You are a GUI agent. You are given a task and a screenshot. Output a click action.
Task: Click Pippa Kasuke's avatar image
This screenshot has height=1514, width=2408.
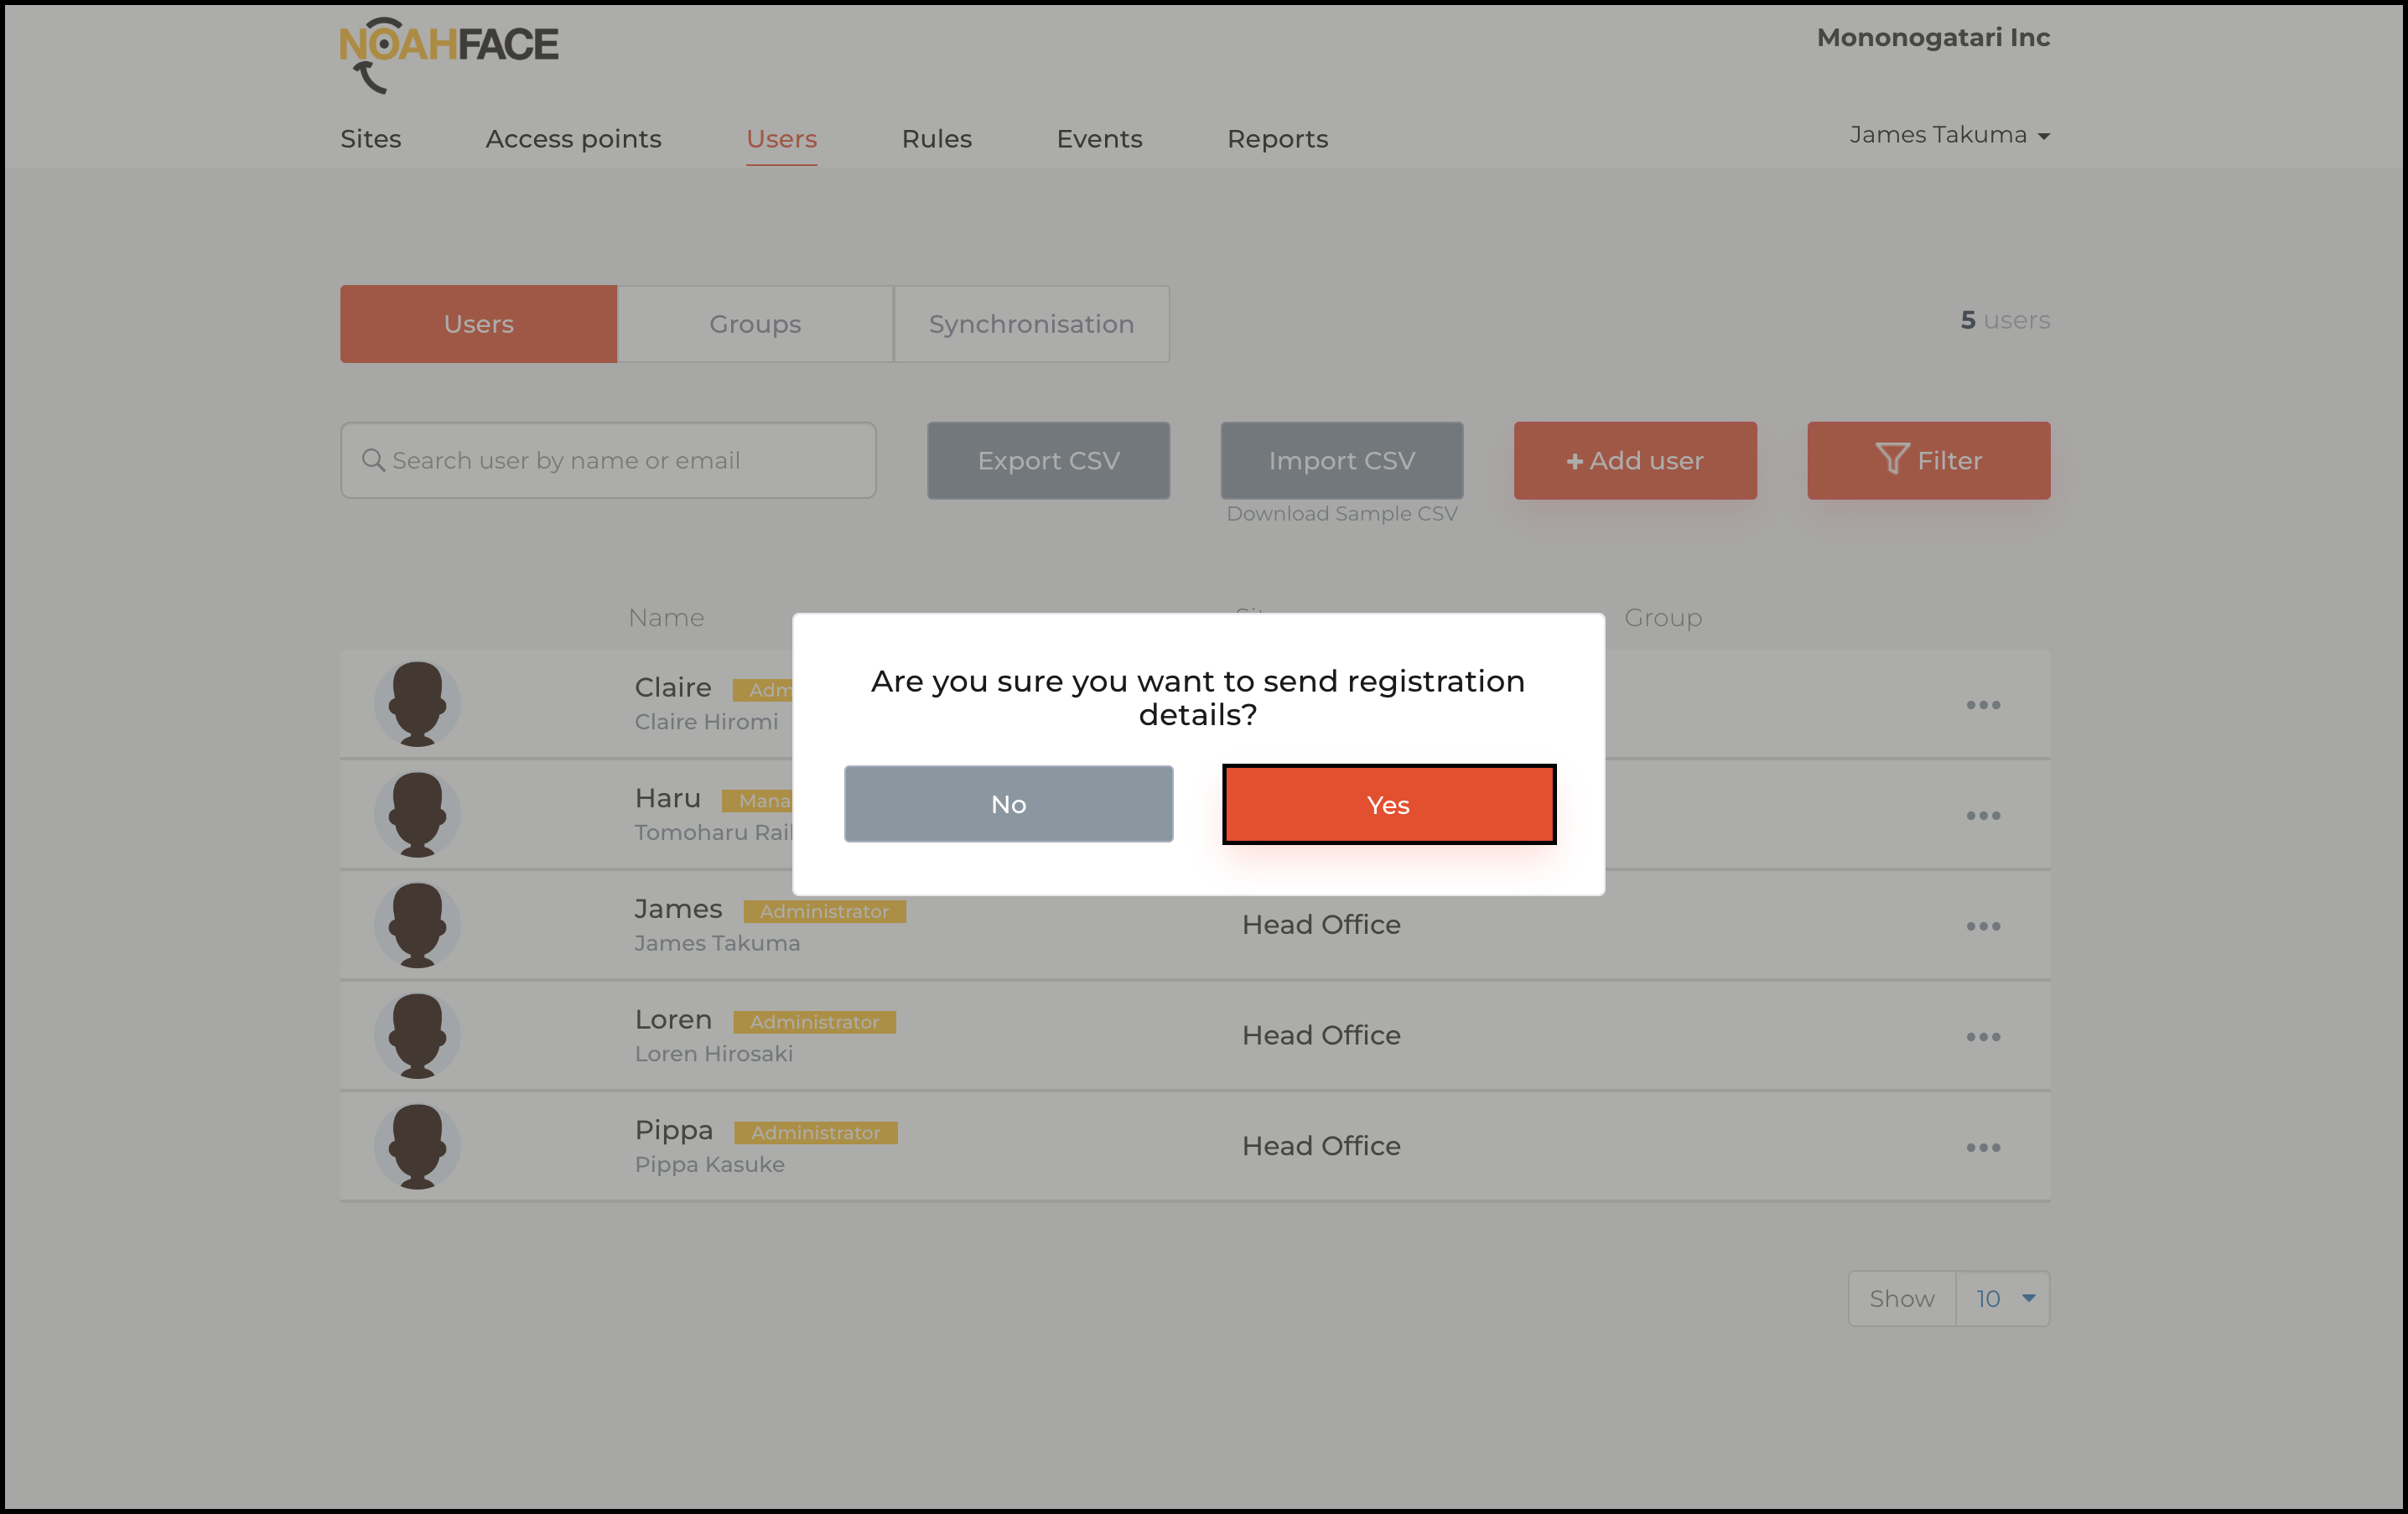[417, 1146]
